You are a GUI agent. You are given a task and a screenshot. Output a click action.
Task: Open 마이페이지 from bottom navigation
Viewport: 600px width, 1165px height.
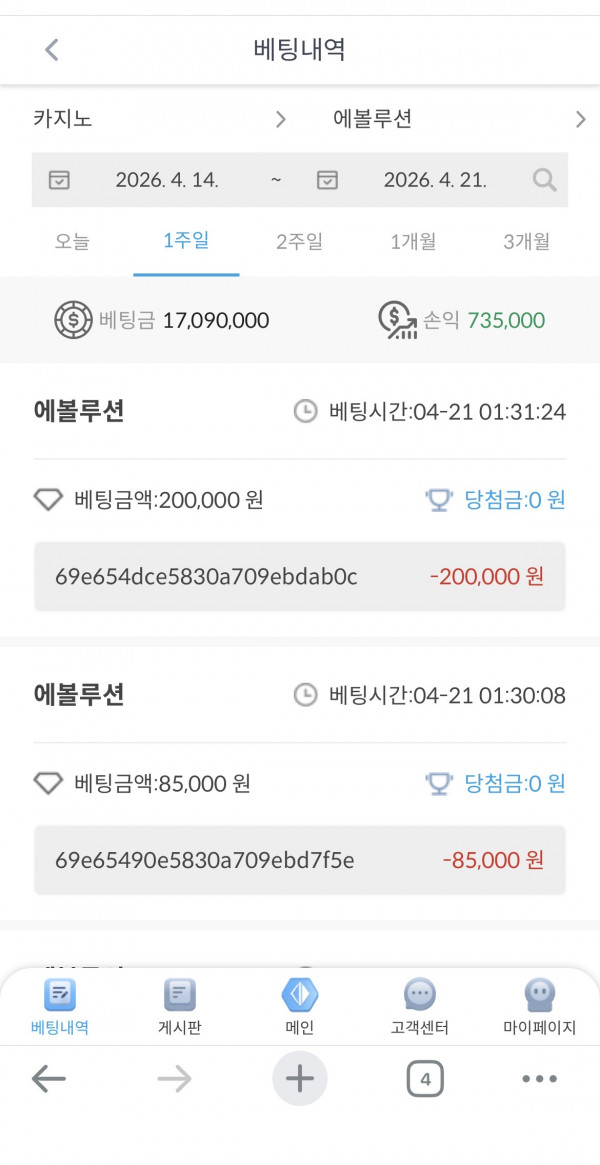539,1003
